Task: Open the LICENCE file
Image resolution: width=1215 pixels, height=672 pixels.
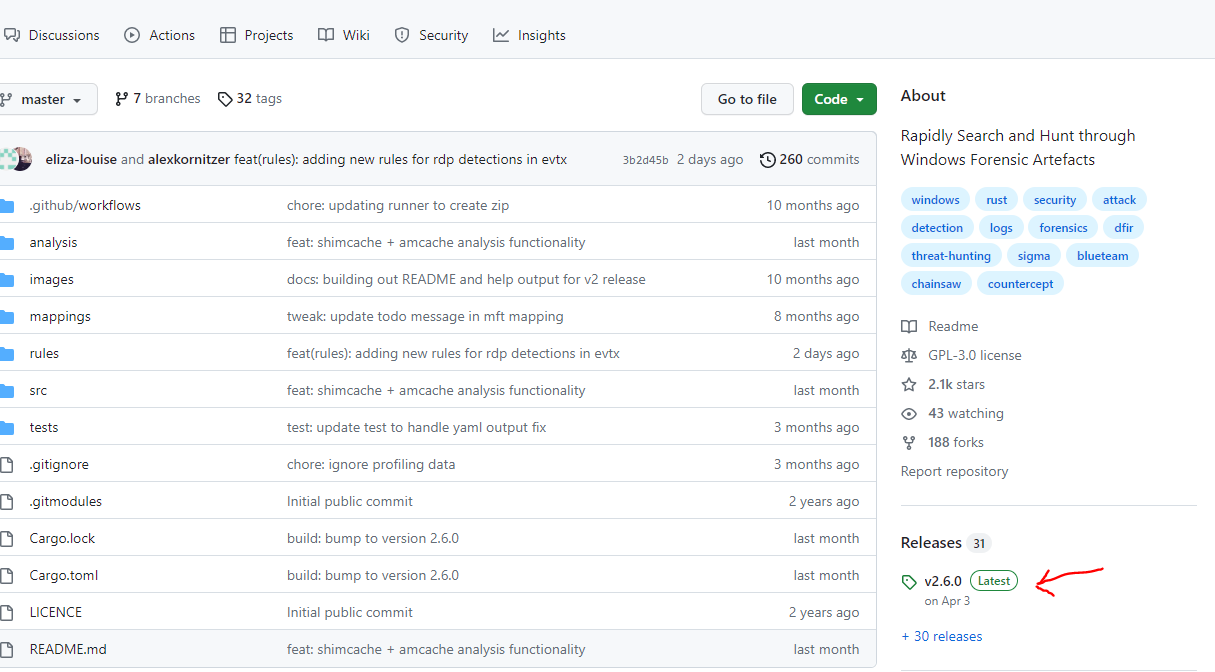Action: [55, 612]
